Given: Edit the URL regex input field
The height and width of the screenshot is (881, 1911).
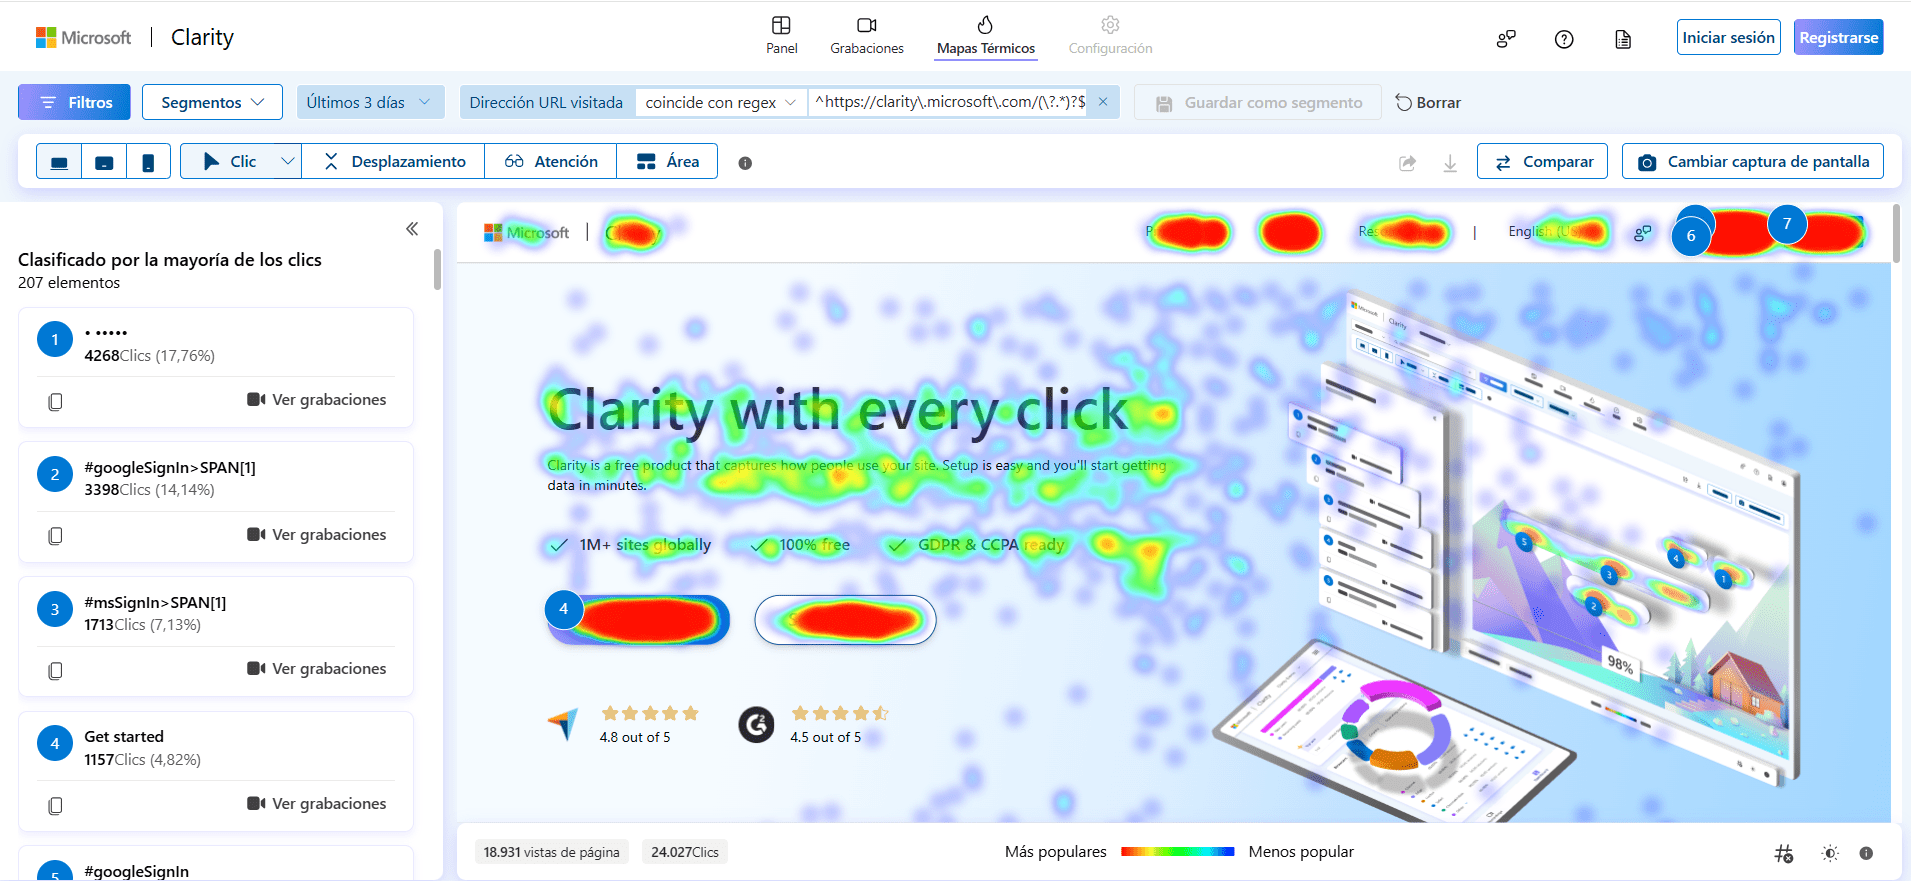Looking at the screenshot, I should (949, 102).
